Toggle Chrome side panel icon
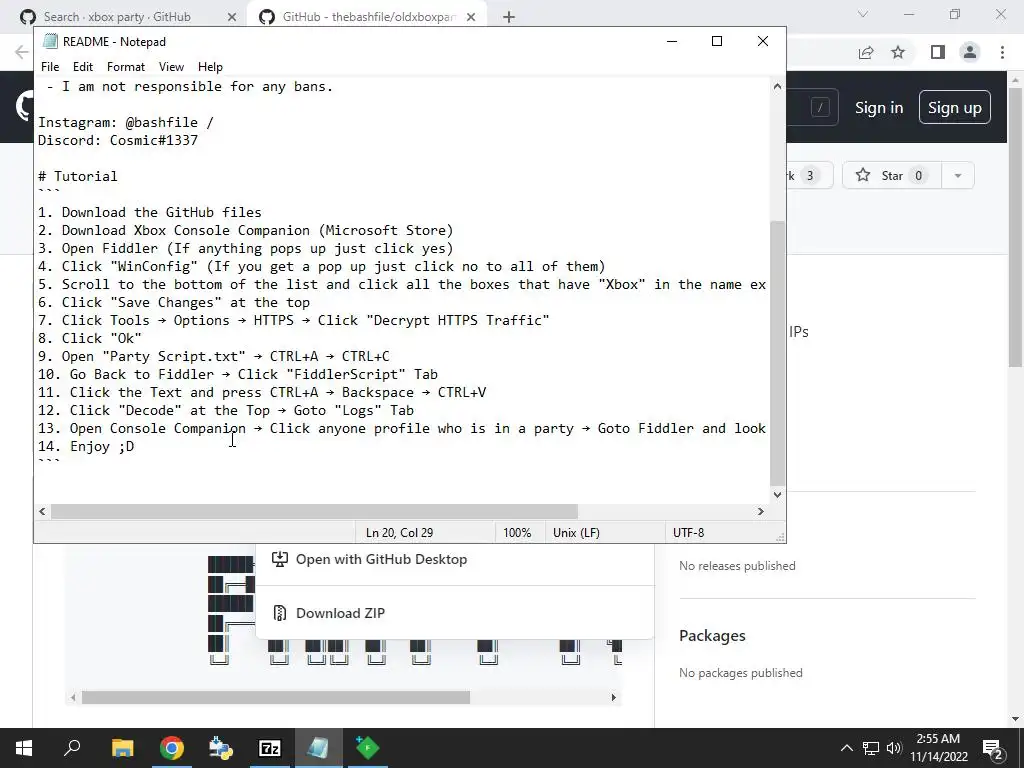 point(938,52)
